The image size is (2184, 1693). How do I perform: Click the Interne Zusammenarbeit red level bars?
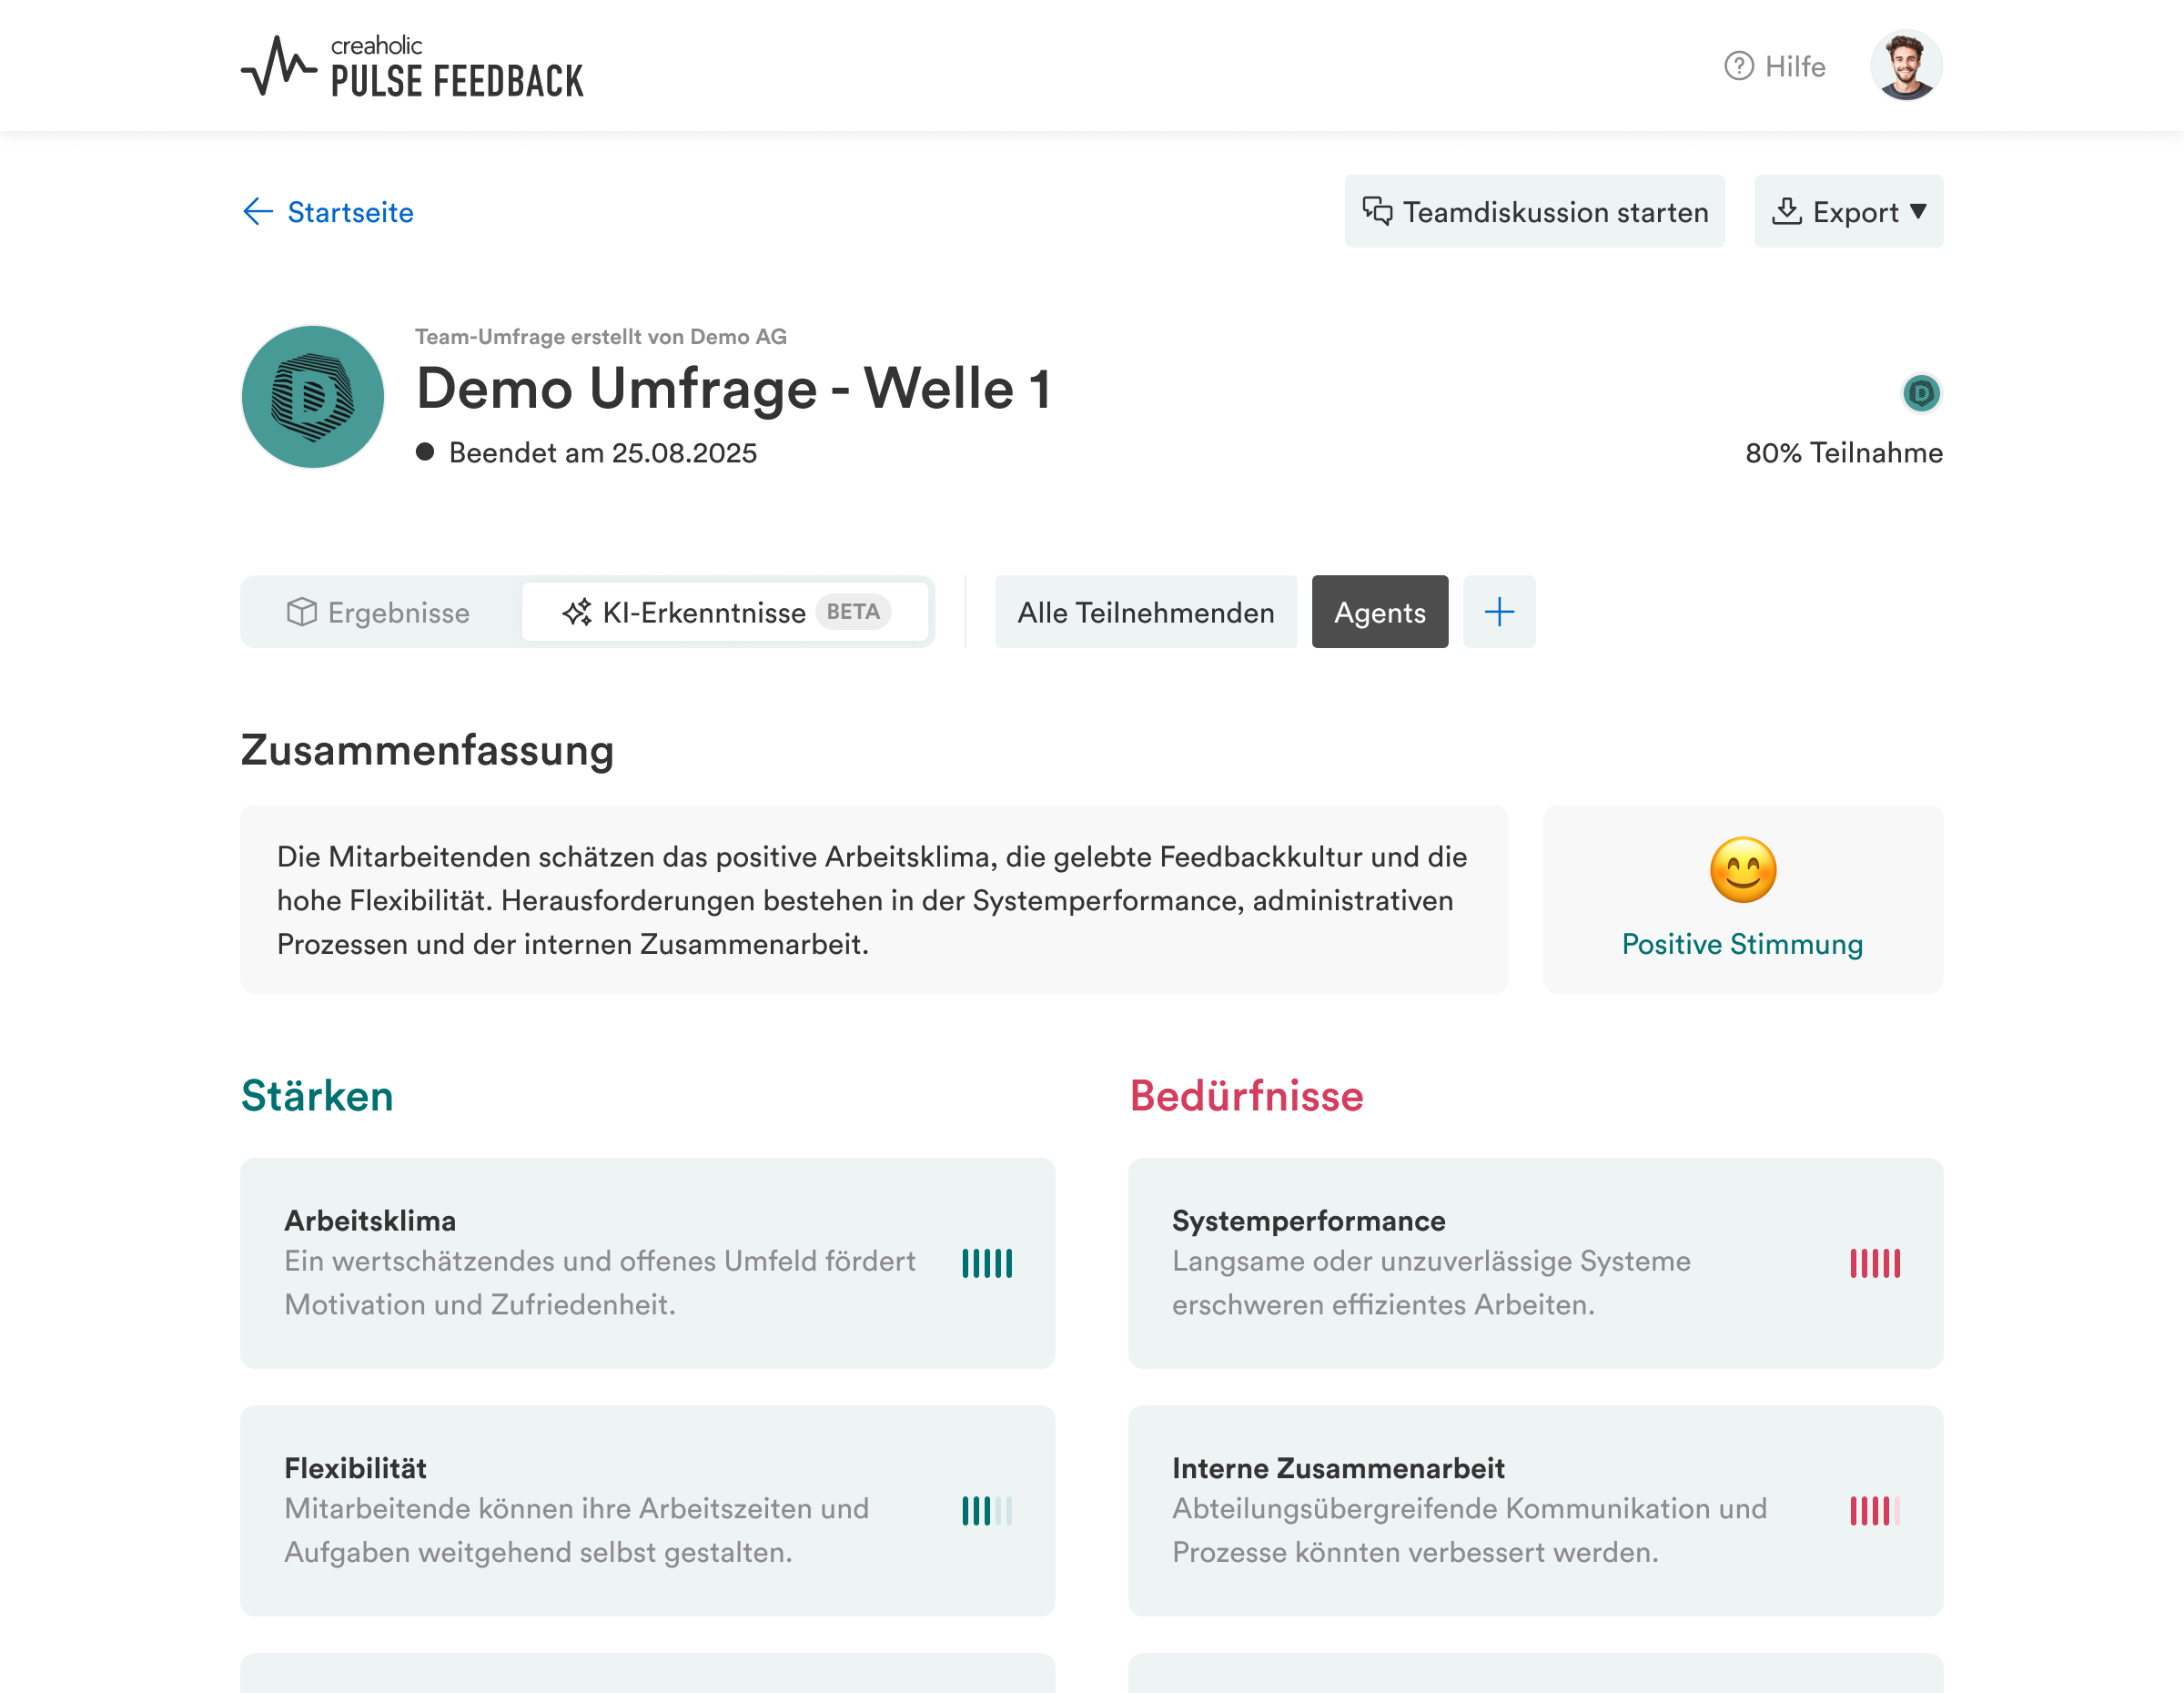1875,1510
